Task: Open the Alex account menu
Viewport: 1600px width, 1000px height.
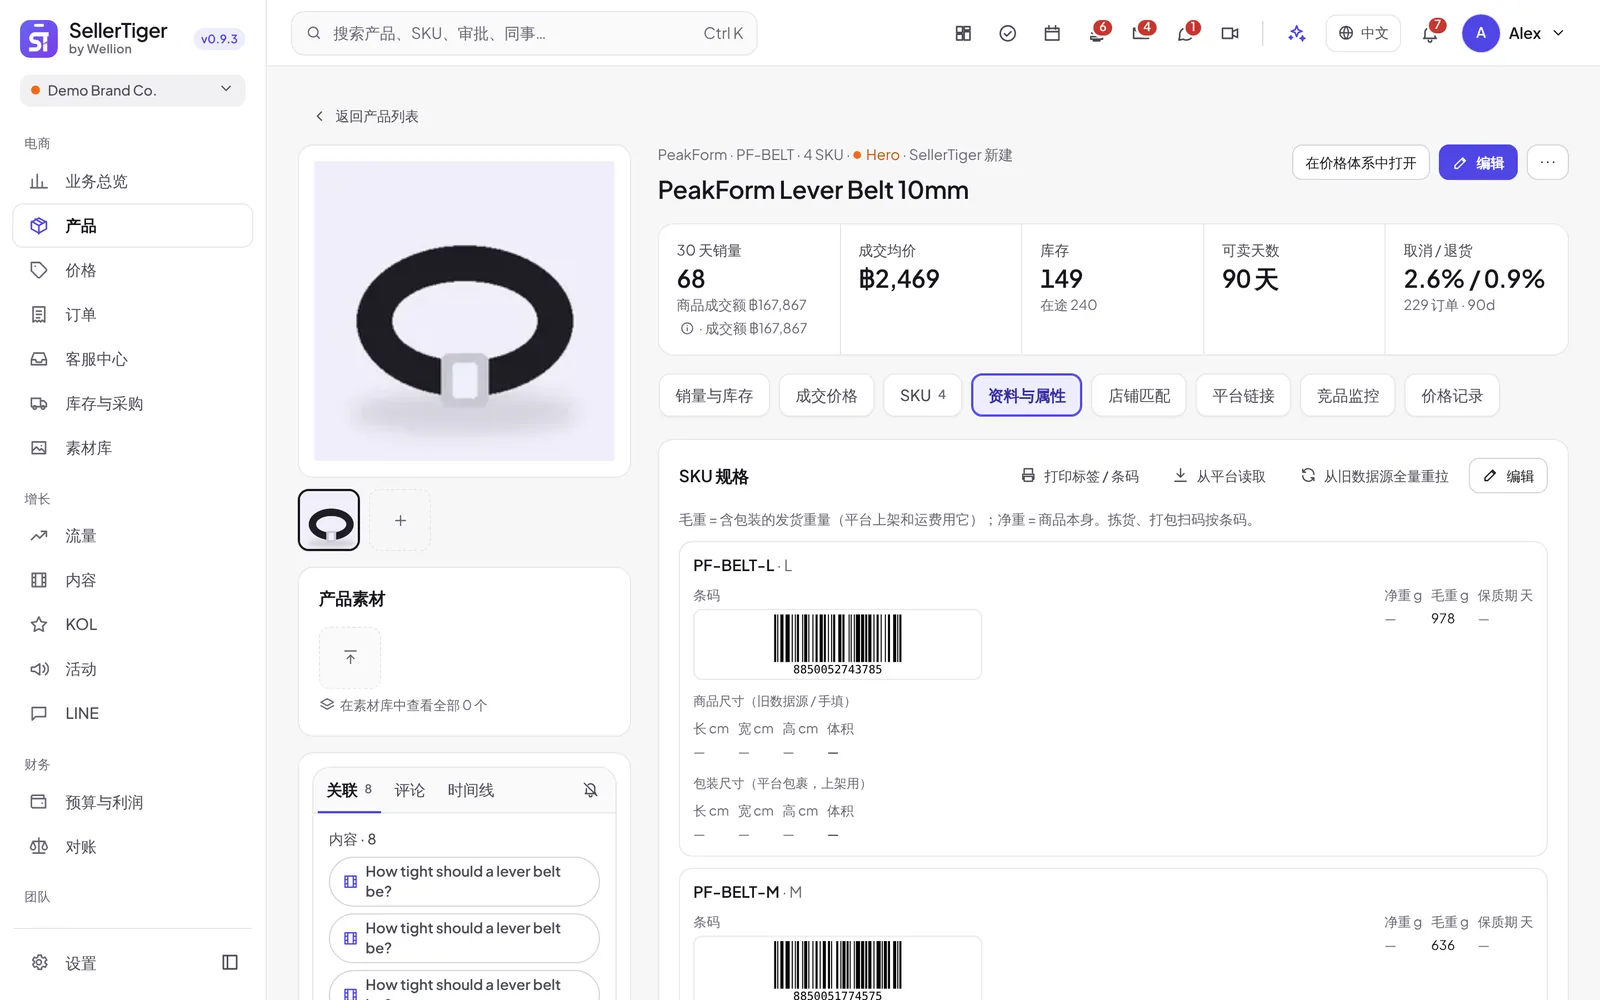Action: coord(1514,33)
